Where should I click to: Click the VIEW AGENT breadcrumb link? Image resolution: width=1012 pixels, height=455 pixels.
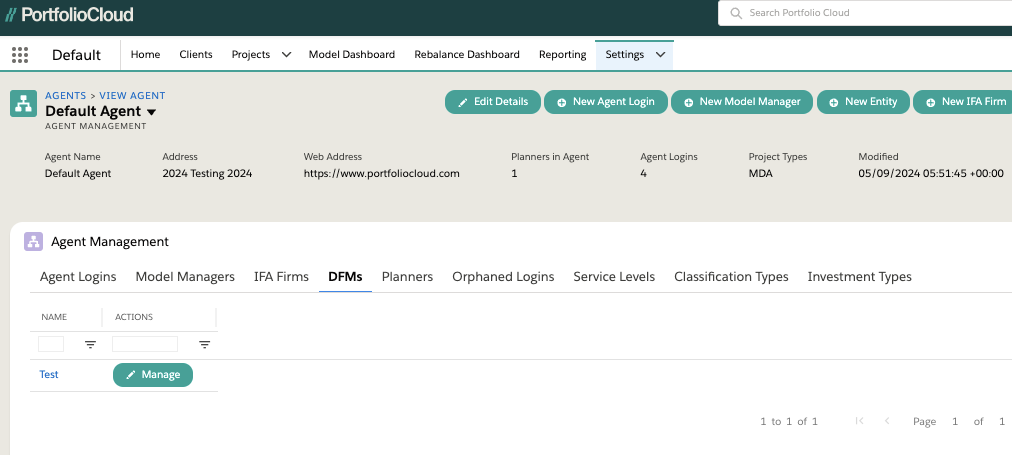coord(132,96)
